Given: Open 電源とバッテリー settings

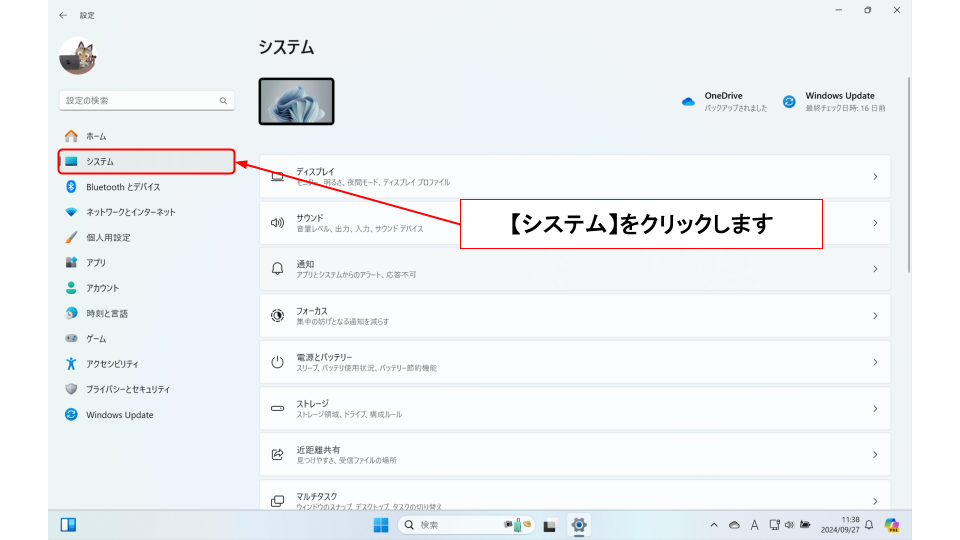Looking at the screenshot, I should pos(575,362).
